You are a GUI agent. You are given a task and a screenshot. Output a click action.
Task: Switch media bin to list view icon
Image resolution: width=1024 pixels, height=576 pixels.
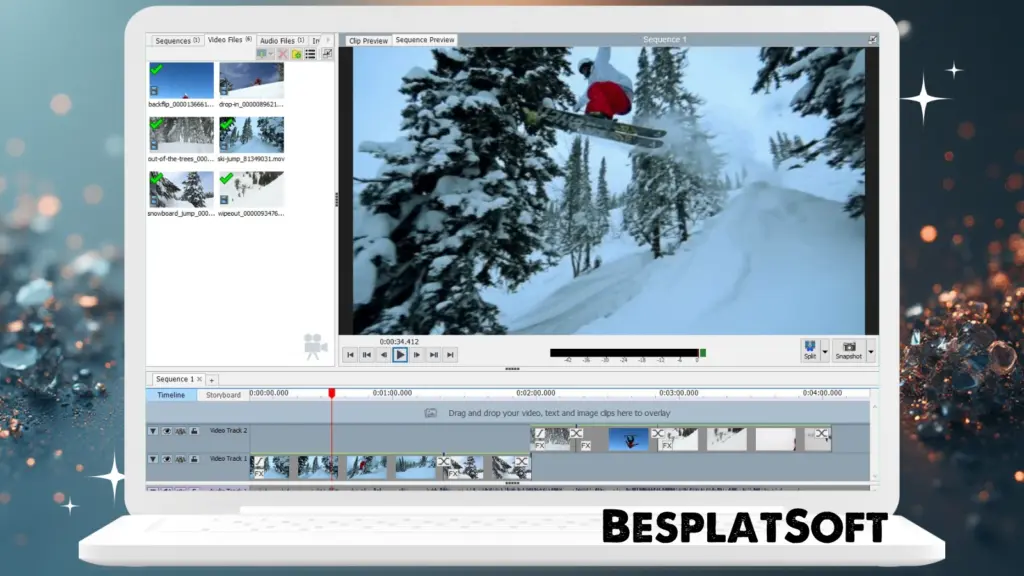click(310, 53)
